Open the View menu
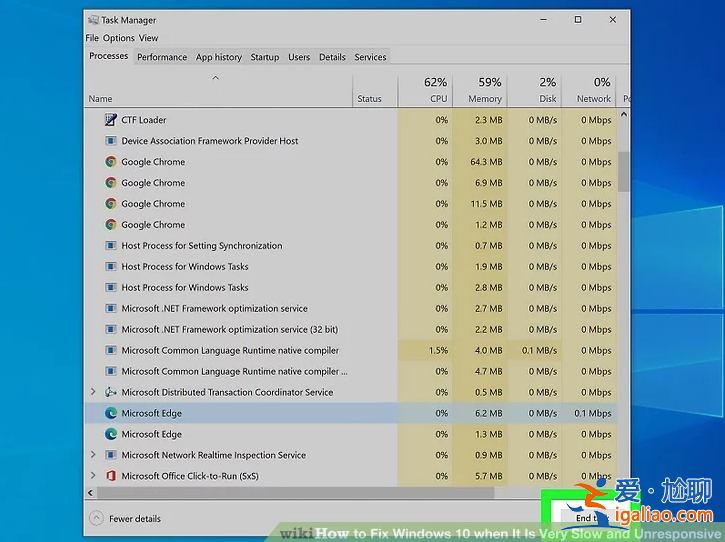The height and width of the screenshot is (542, 725). pyautogui.click(x=148, y=38)
